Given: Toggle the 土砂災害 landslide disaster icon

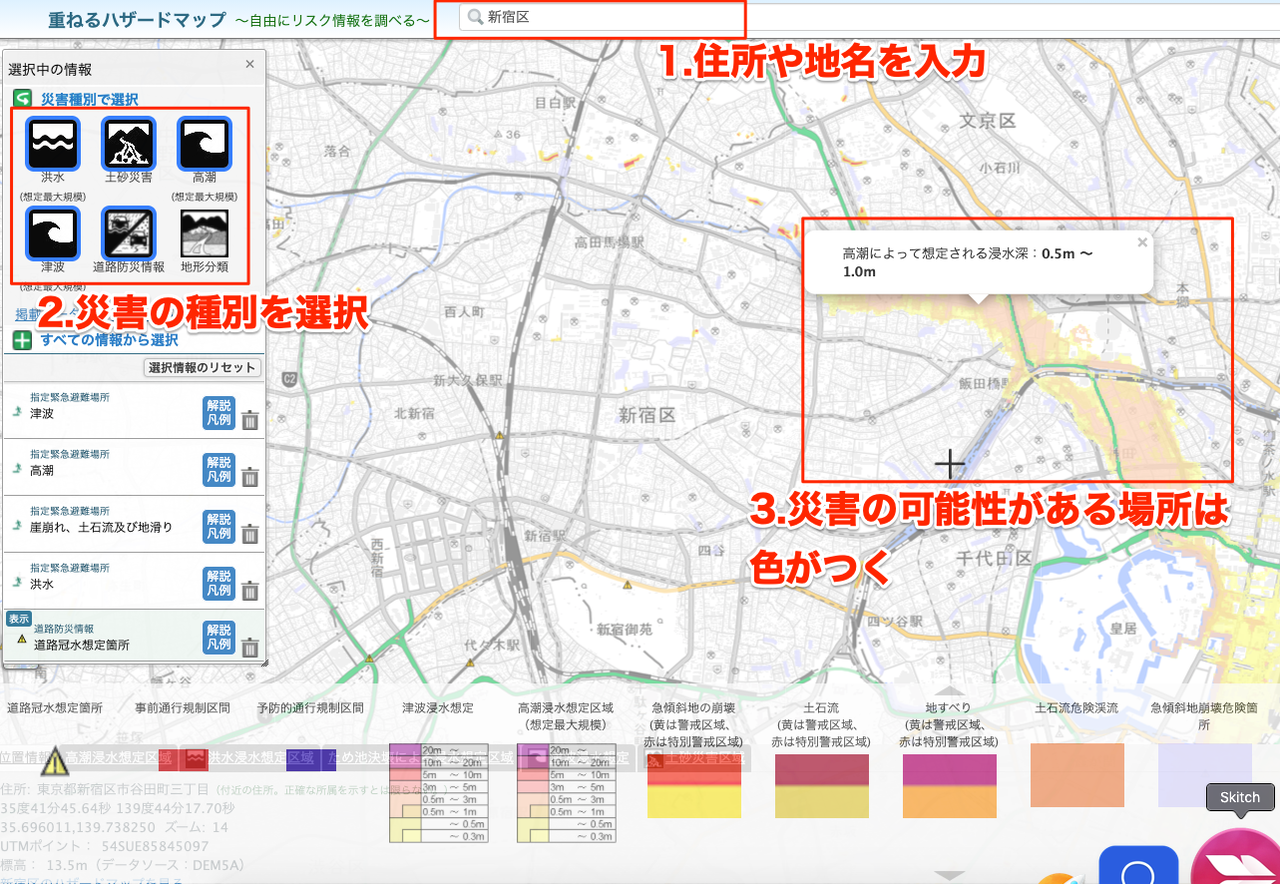Looking at the screenshot, I should [x=128, y=144].
